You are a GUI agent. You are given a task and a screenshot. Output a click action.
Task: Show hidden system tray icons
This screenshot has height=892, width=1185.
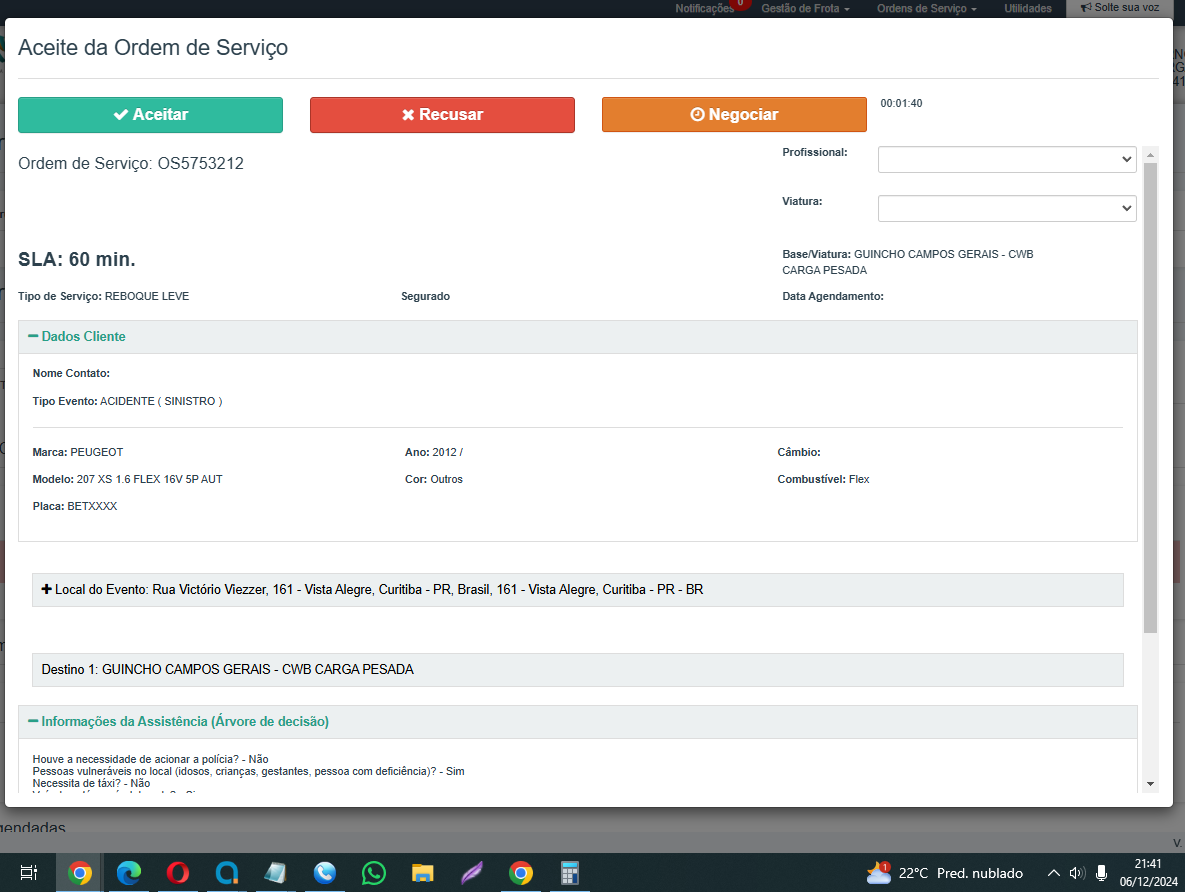point(1054,873)
